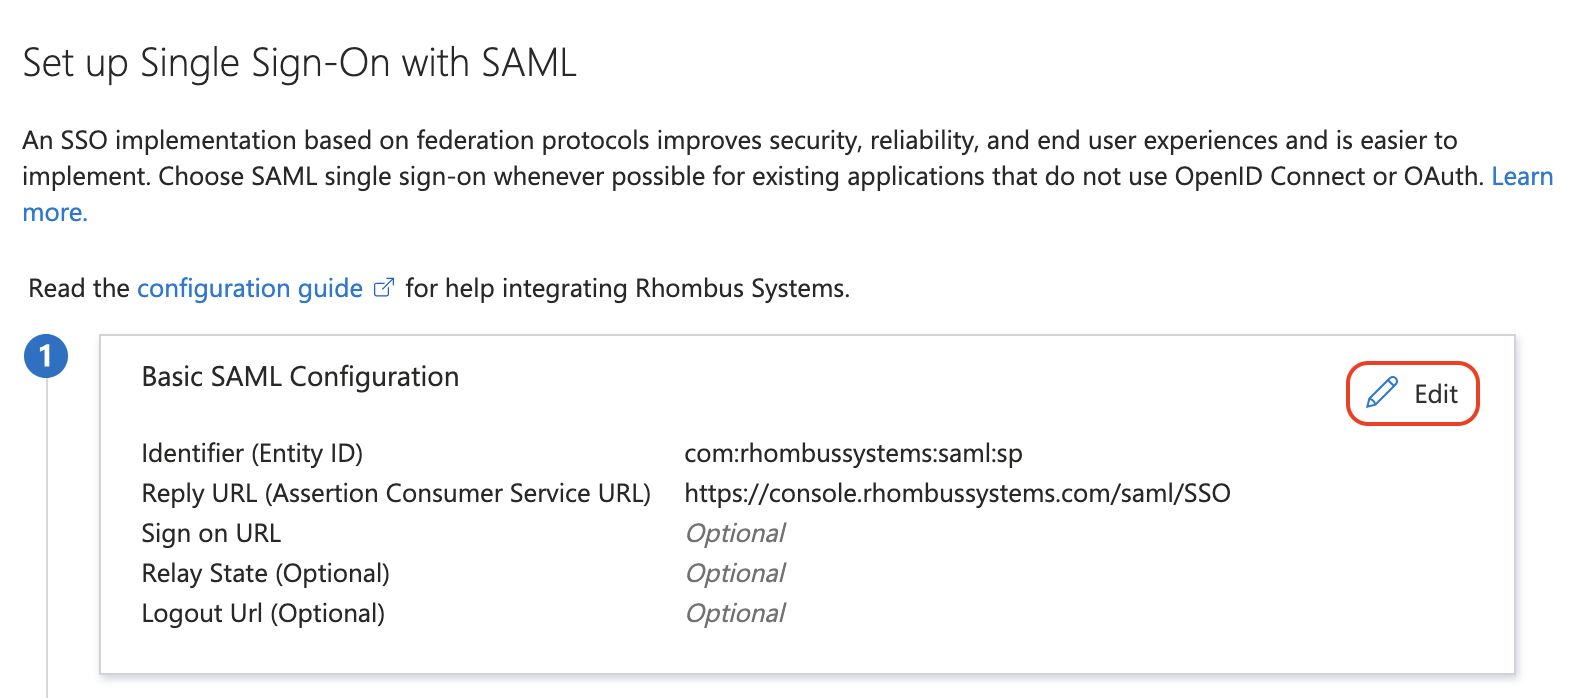Select the Relay State (Optional) label

coord(266,573)
